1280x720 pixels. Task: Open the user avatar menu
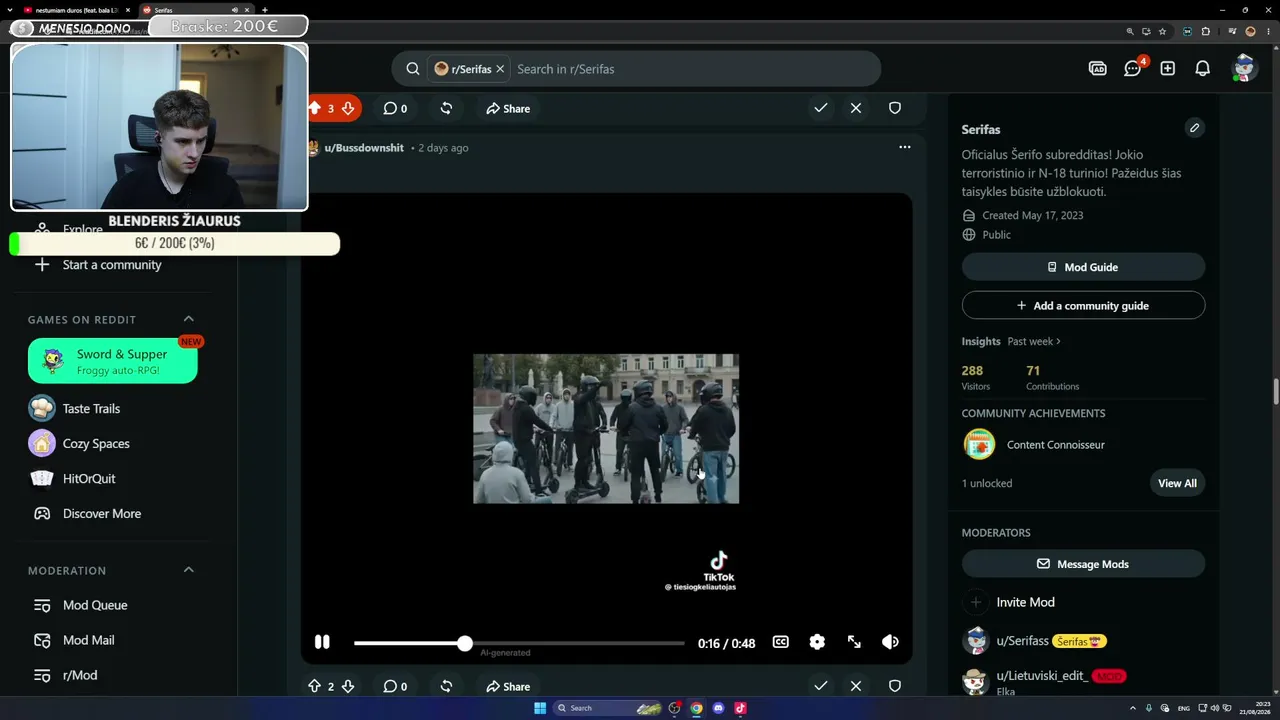click(1244, 68)
